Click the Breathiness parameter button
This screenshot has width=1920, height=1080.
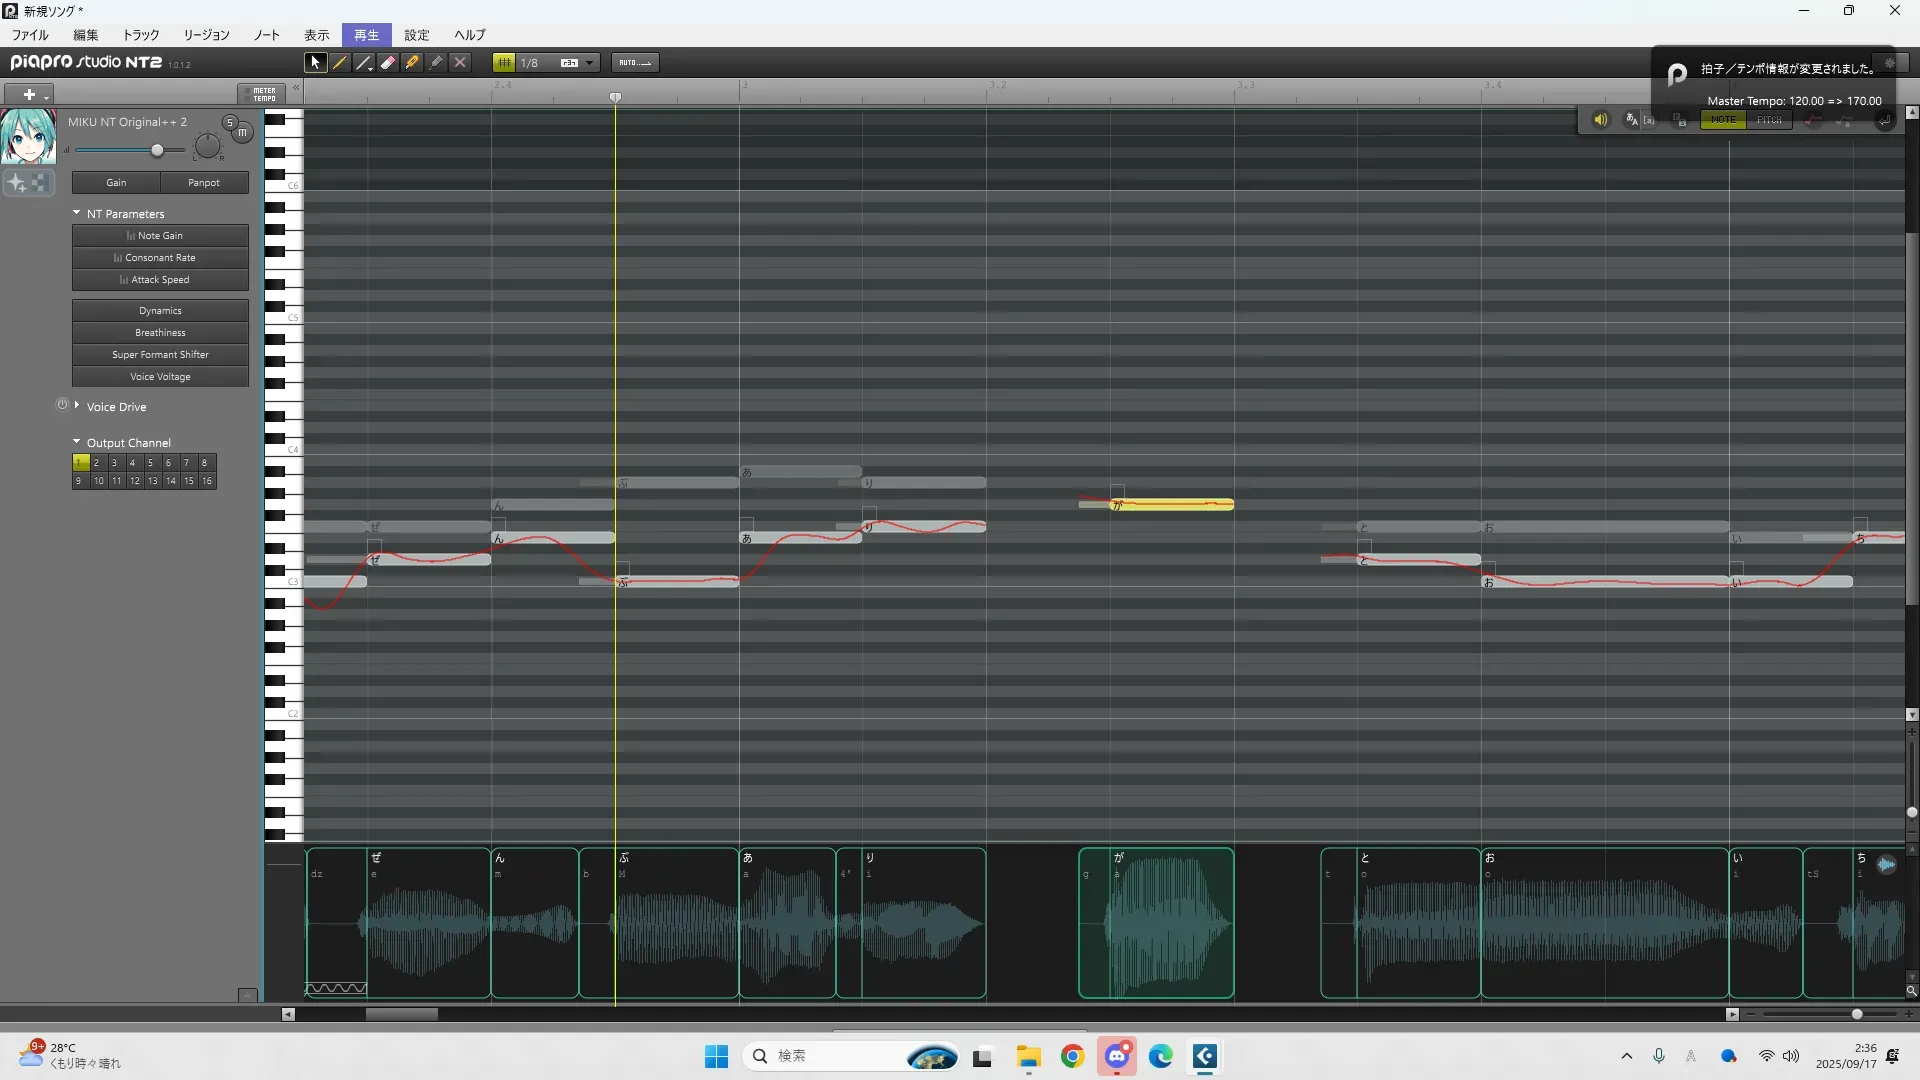pyautogui.click(x=160, y=333)
